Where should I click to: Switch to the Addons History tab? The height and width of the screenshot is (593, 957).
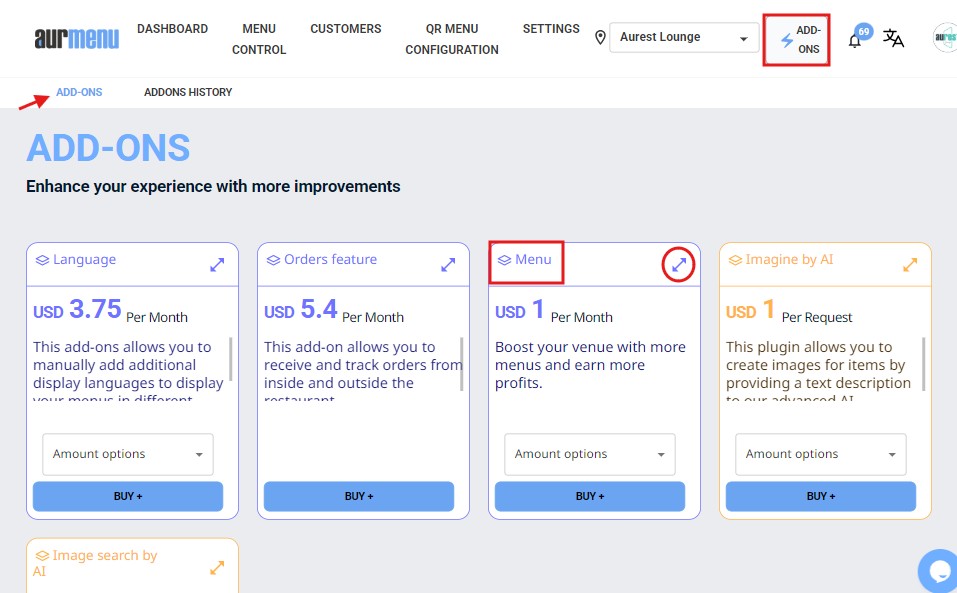(x=188, y=92)
